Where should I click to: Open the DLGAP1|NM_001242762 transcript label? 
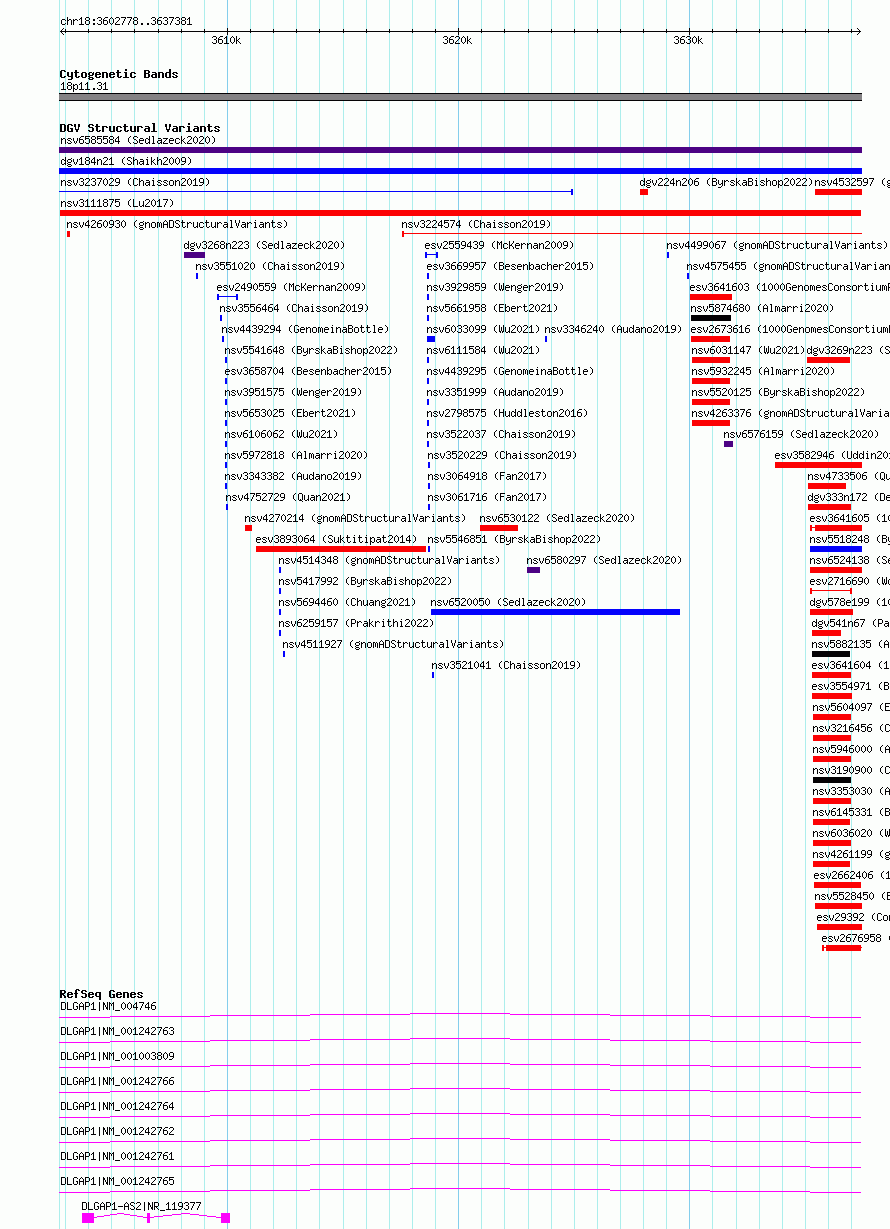117,1131
